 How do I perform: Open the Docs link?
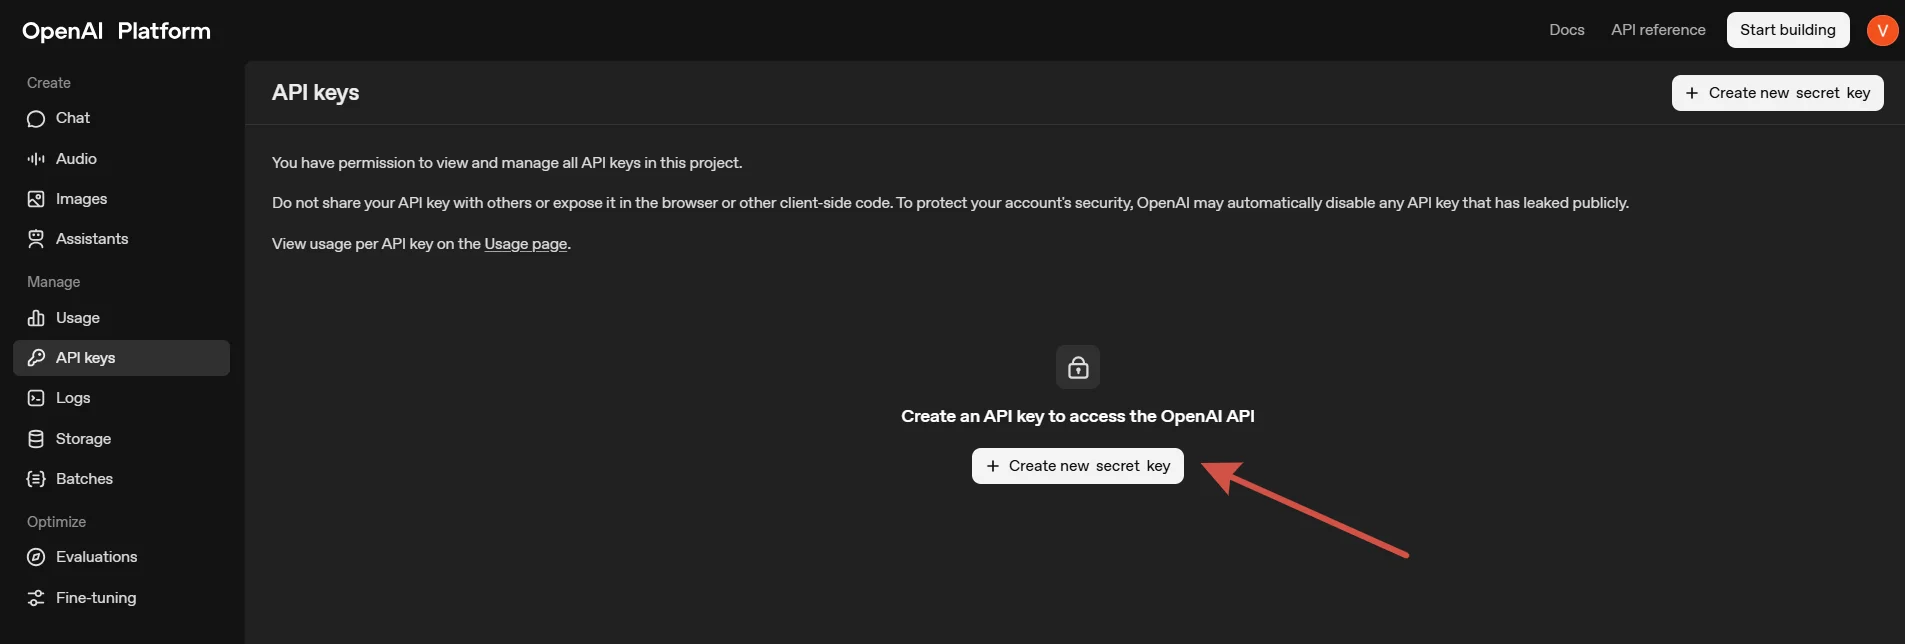(x=1567, y=30)
